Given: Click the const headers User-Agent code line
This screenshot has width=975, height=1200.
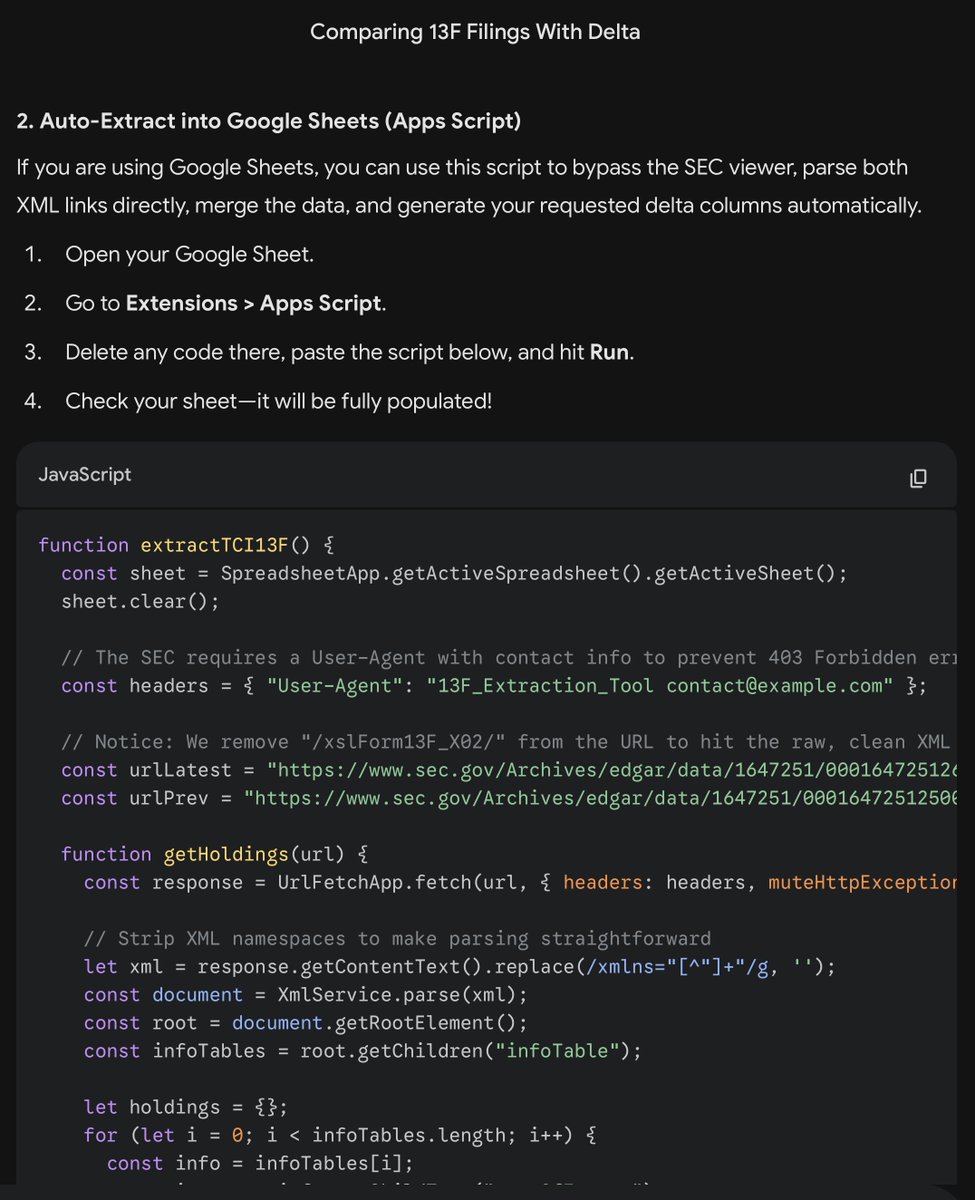Looking at the screenshot, I should (x=494, y=686).
